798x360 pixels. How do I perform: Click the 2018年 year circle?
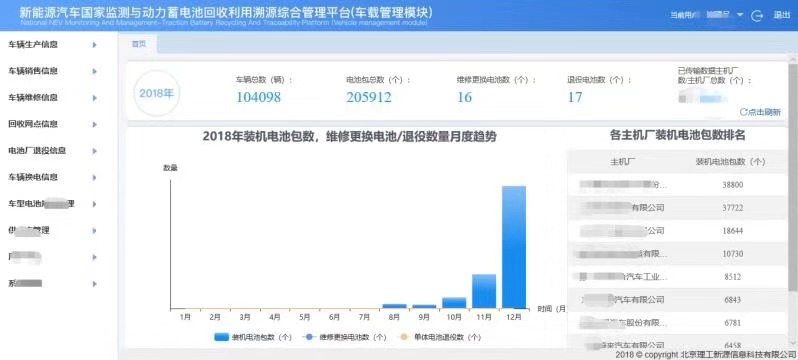157,94
